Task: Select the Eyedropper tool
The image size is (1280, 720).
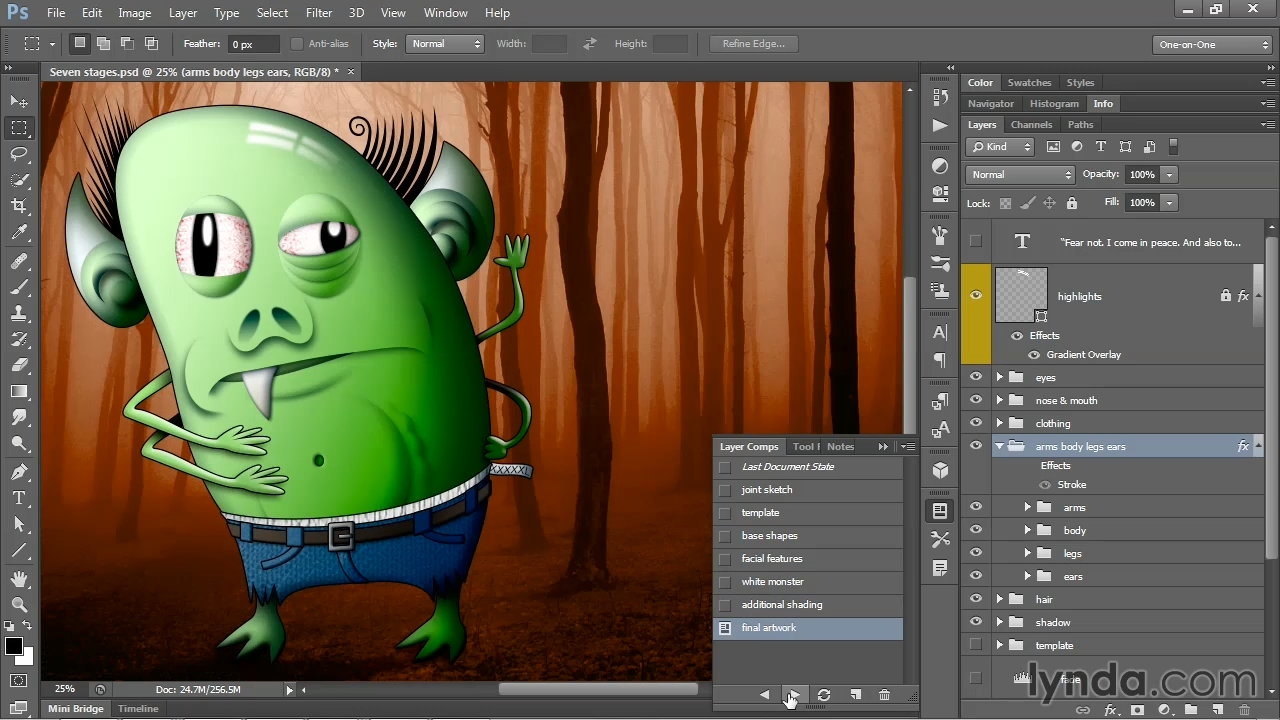Action: (19, 233)
